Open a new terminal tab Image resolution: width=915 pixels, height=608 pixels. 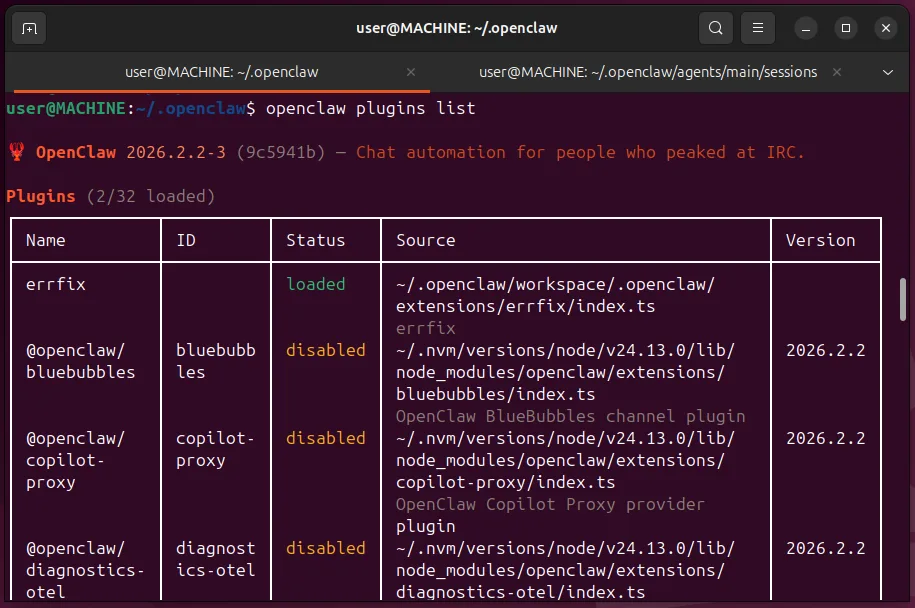click(x=29, y=28)
